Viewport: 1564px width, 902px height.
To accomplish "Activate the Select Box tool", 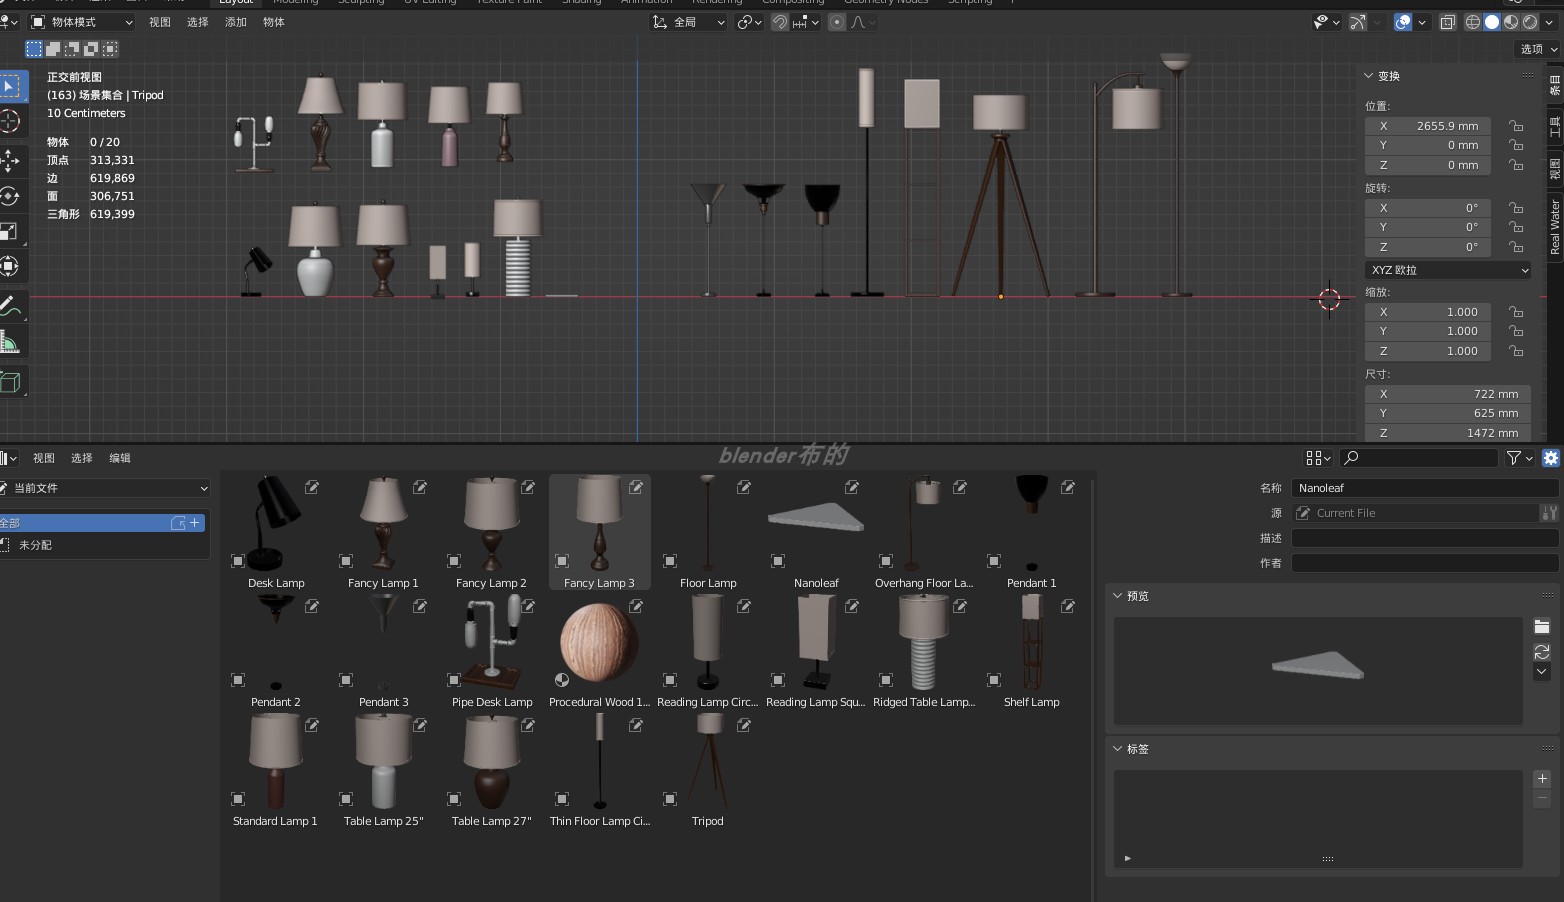I will click(x=10, y=86).
